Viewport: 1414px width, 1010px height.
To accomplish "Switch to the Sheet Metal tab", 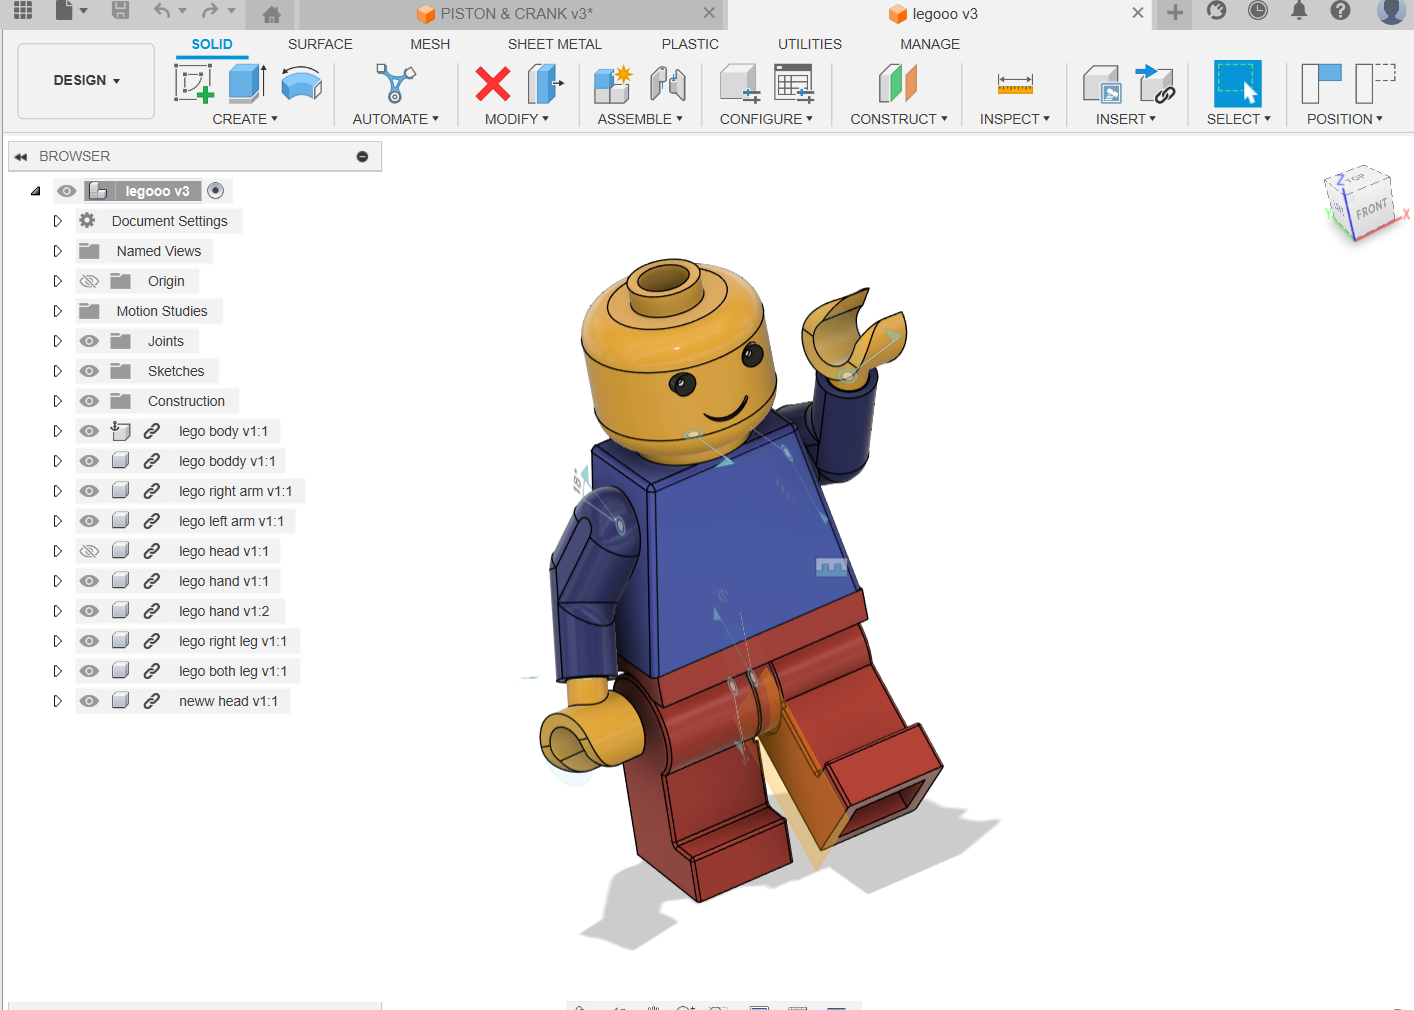I will click(555, 44).
